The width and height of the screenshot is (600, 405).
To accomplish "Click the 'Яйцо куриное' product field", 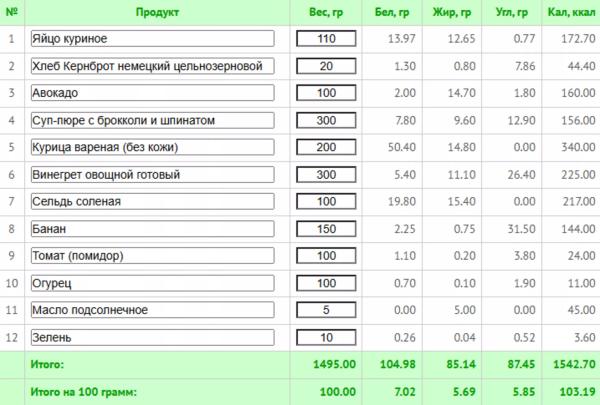I will coord(153,39).
